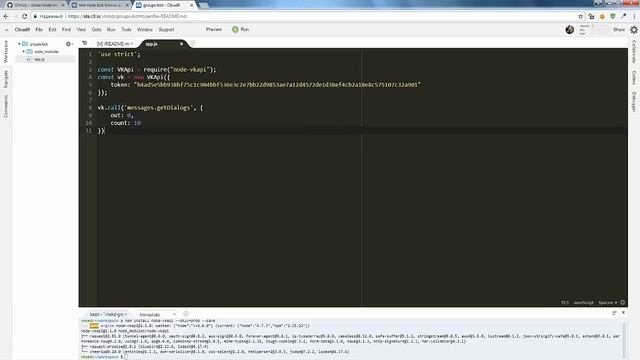Click the cursor position indicator in status bar

pos(565,302)
